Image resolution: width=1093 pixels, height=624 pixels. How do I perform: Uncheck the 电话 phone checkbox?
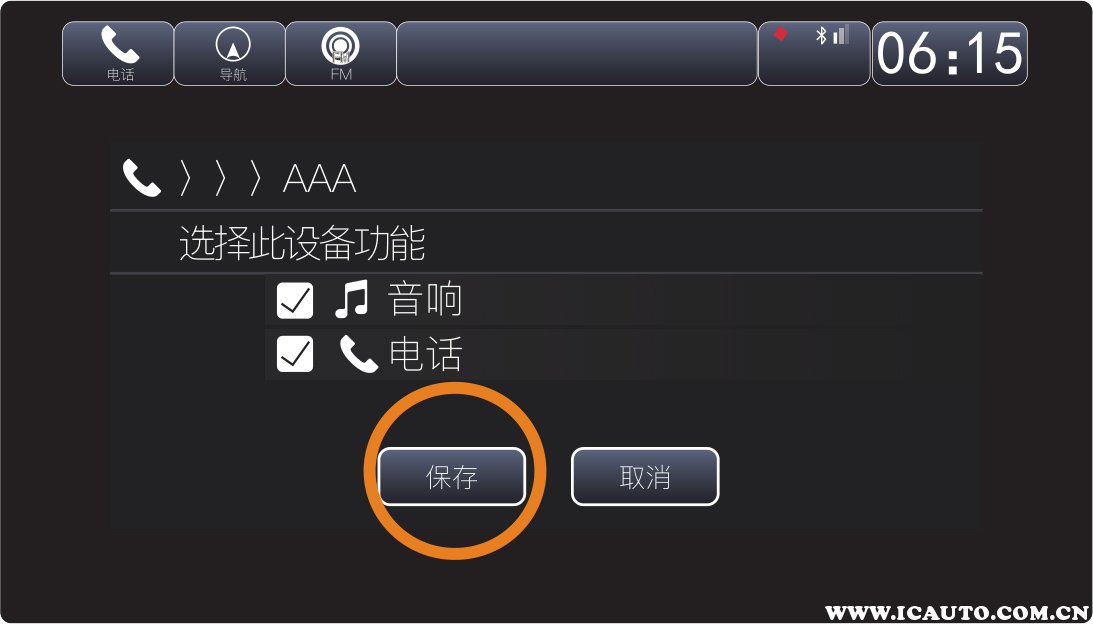pyautogui.click(x=295, y=354)
